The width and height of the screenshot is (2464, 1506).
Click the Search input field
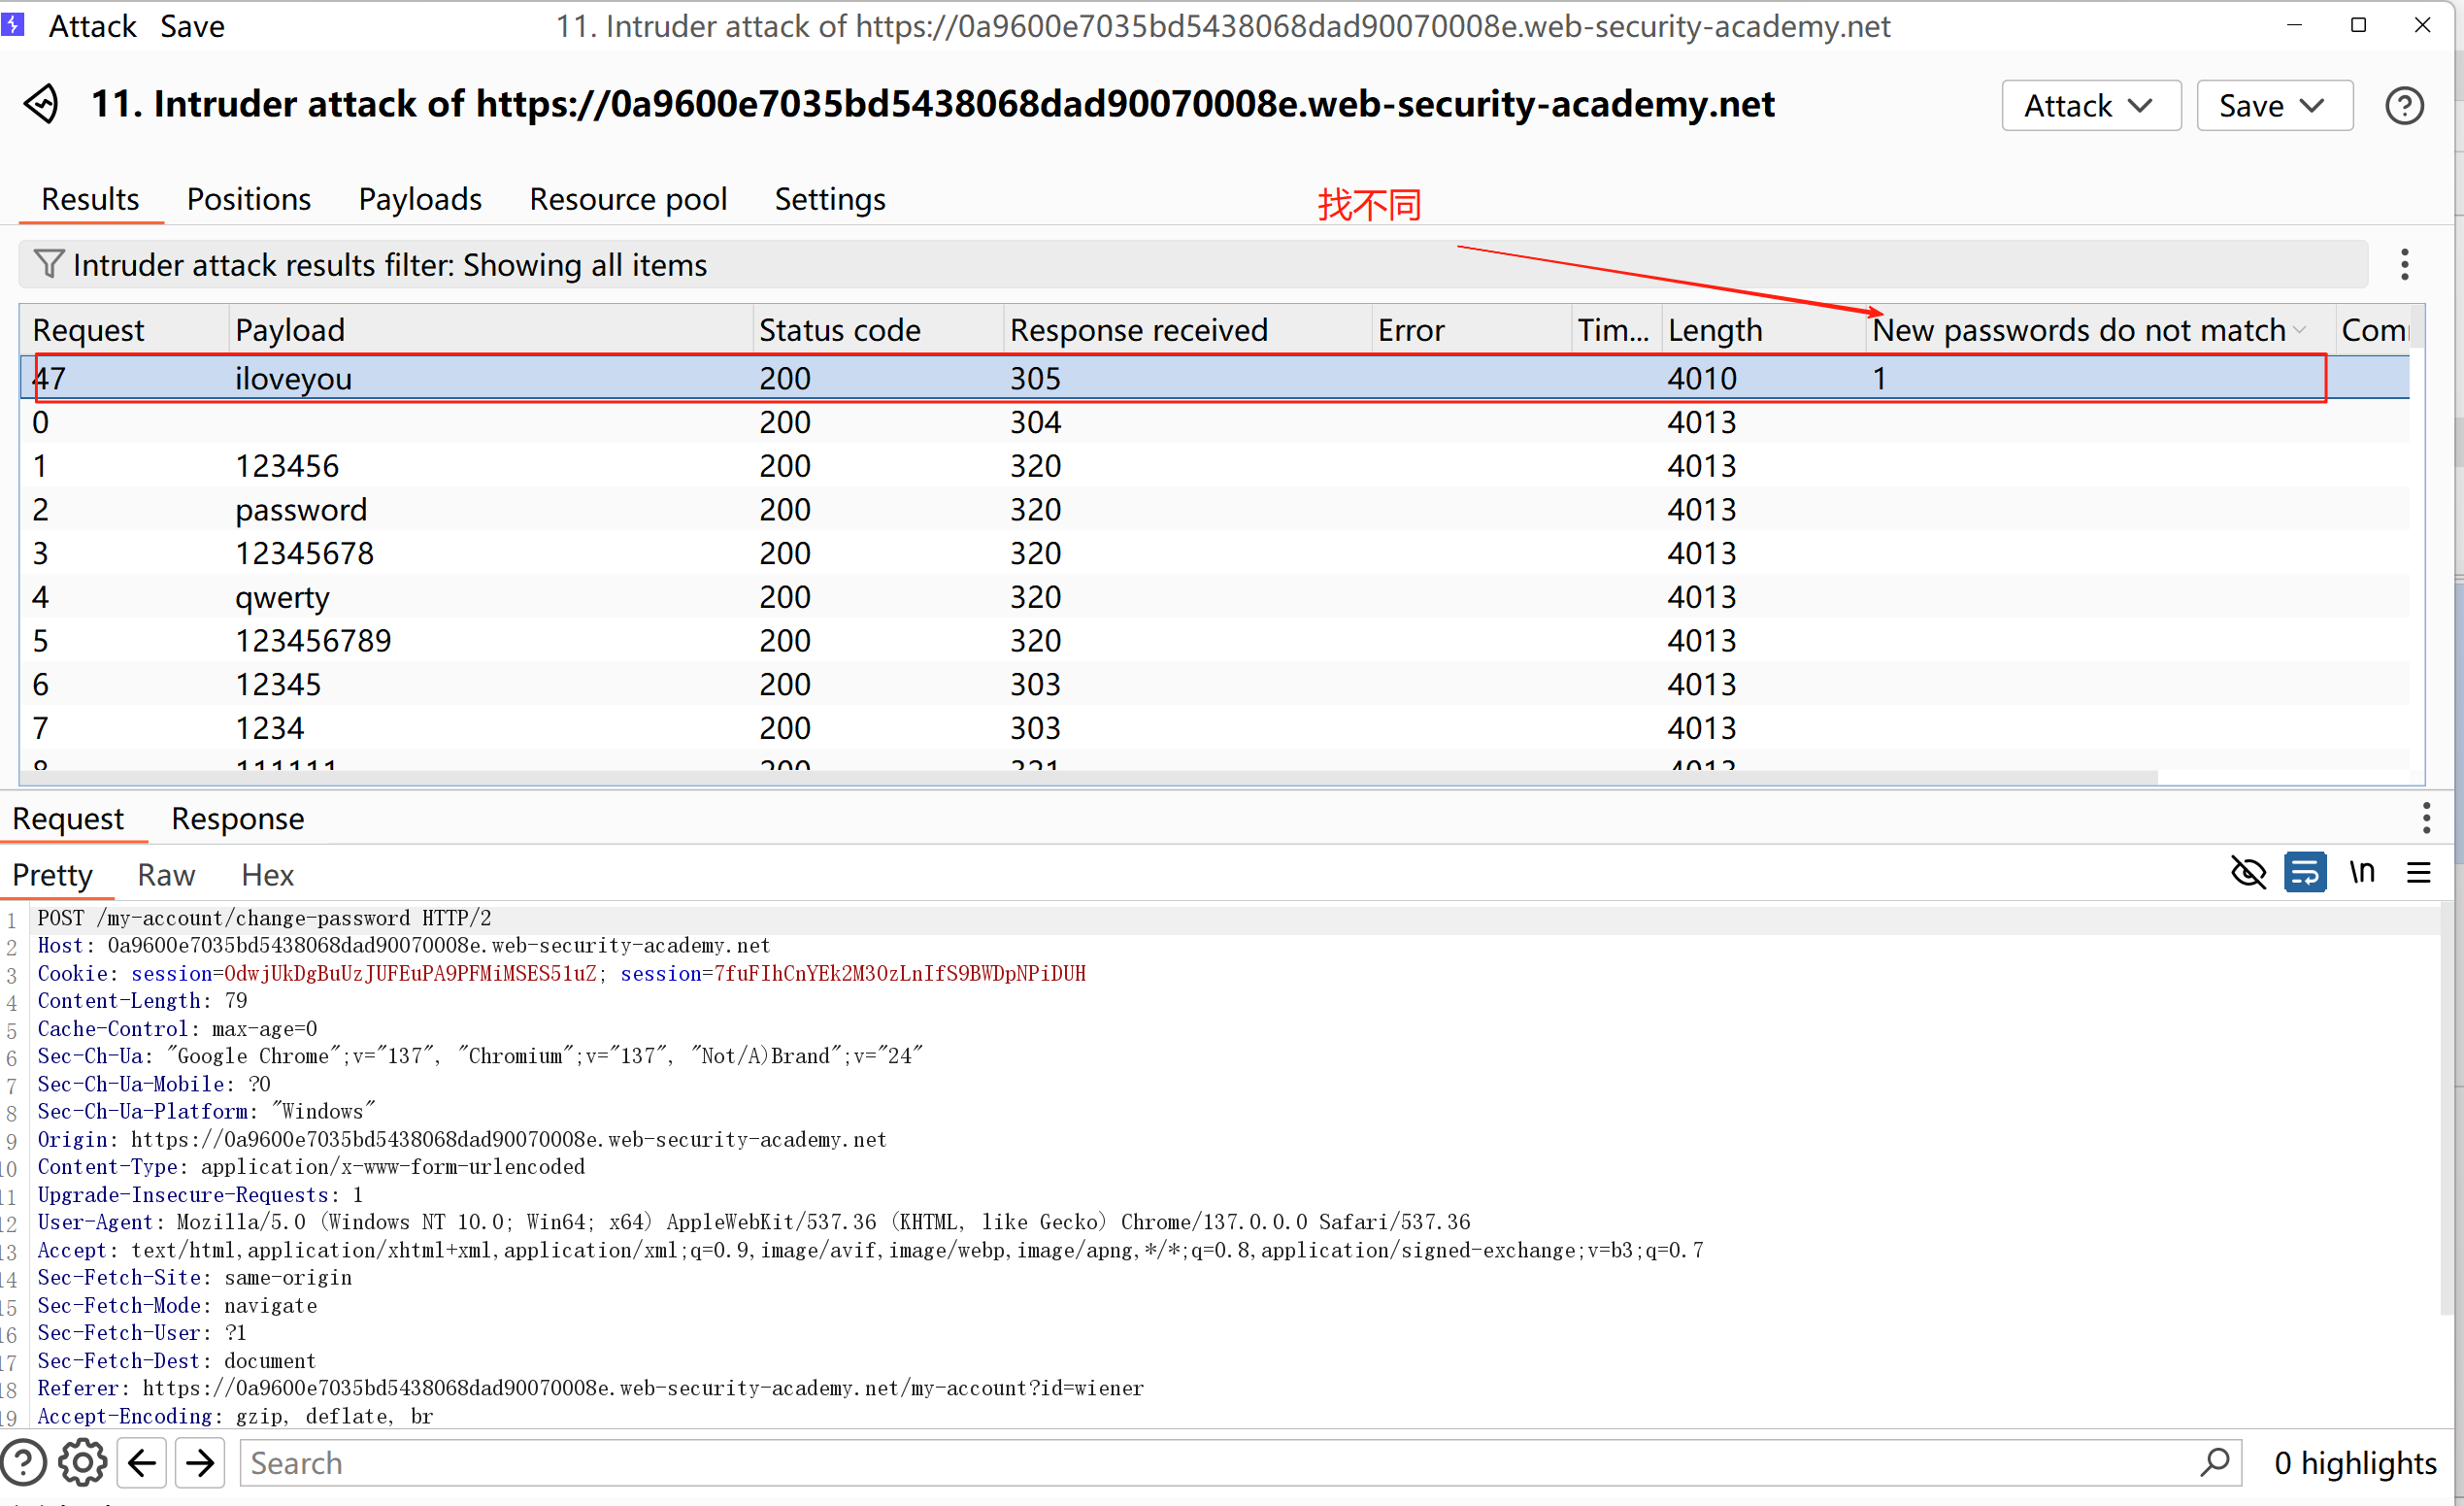1200,1462
